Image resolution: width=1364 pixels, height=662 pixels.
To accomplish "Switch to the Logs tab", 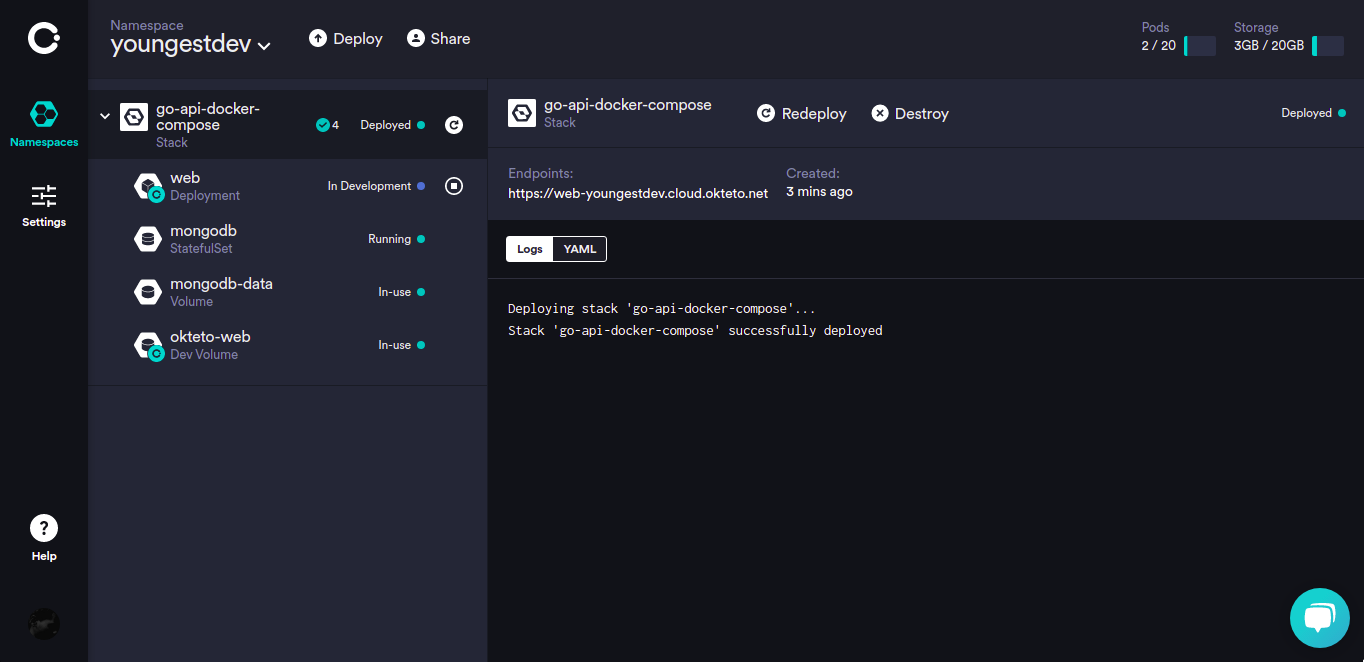I will pos(530,249).
